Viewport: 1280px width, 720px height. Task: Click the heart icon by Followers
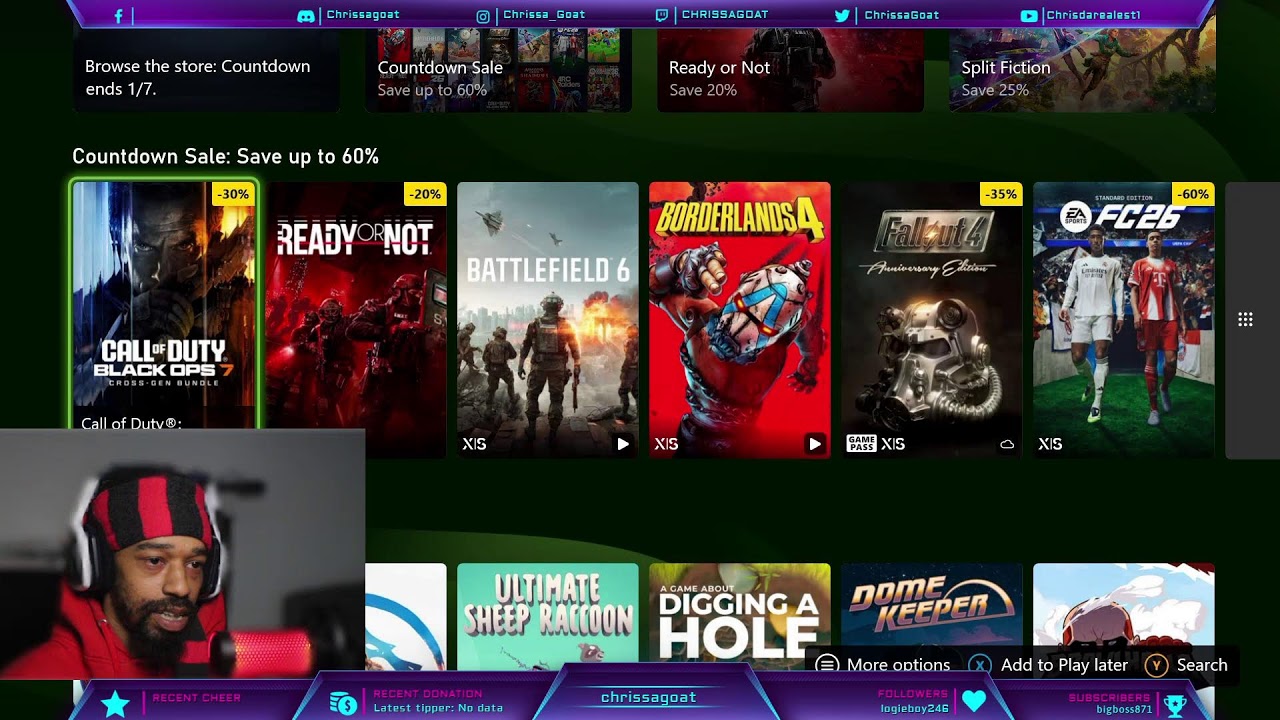pyautogui.click(x=974, y=703)
